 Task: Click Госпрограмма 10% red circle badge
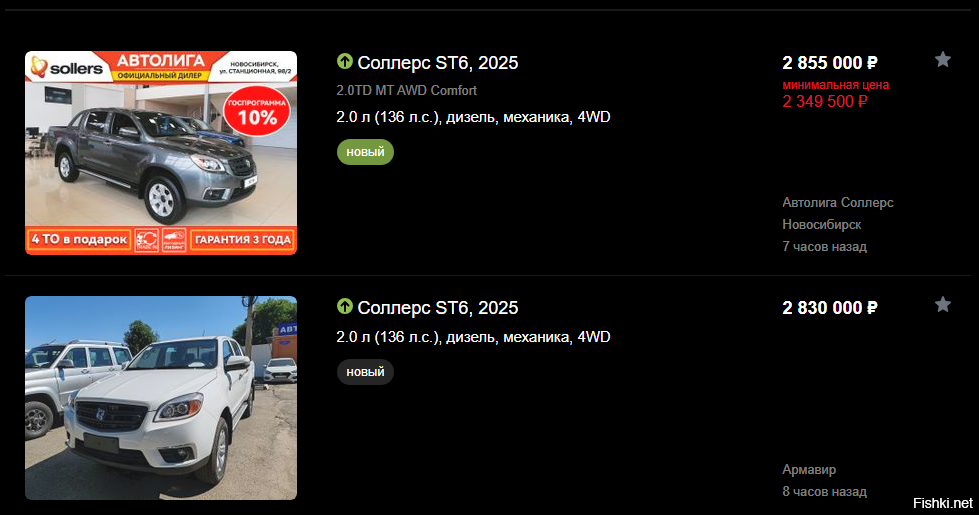click(257, 112)
